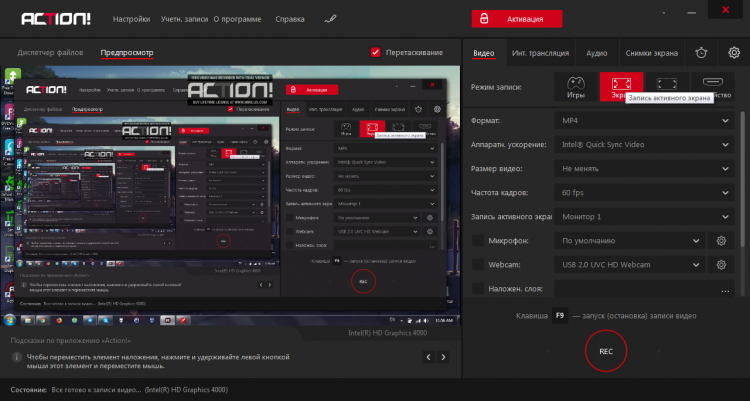Open microphone settings gear

[721, 241]
